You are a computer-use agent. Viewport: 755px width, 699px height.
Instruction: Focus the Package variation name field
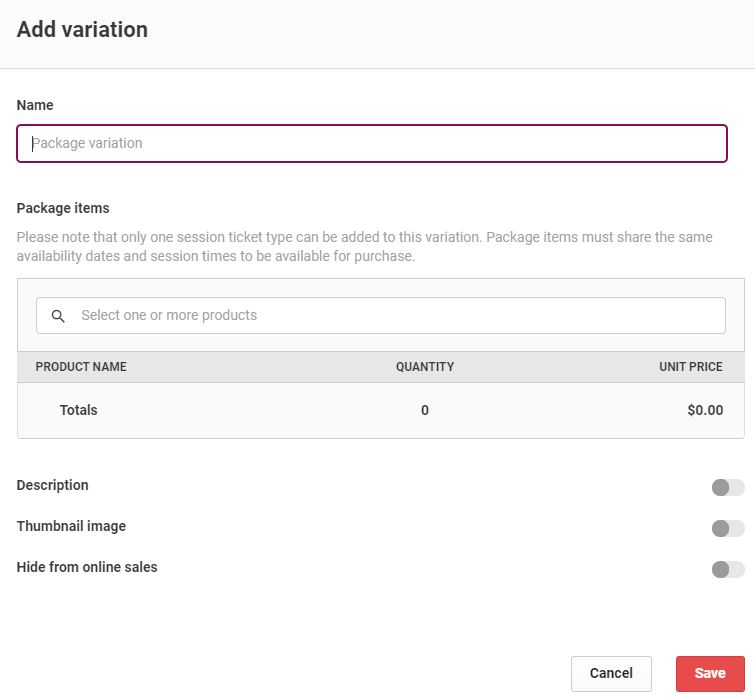tap(372, 143)
